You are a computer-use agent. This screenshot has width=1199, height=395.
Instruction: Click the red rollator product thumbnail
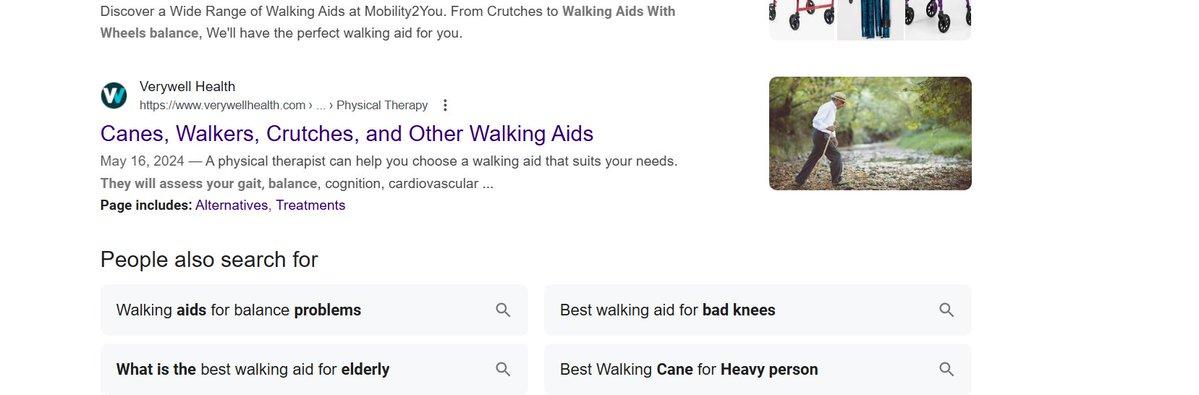pyautogui.click(x=801, y=18)
